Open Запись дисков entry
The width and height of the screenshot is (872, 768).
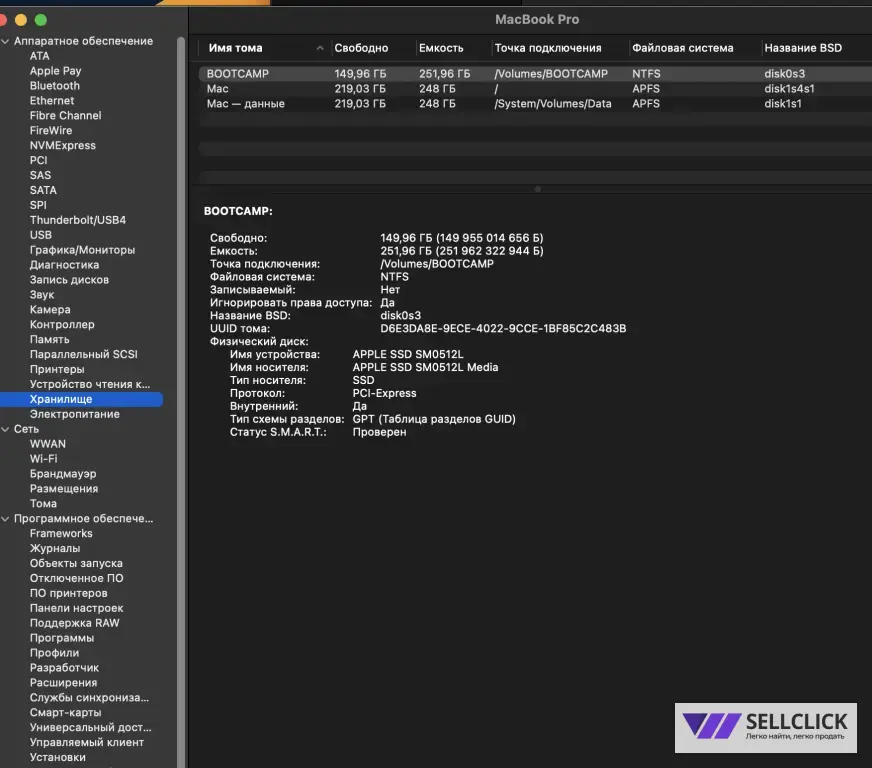point(70,280)
